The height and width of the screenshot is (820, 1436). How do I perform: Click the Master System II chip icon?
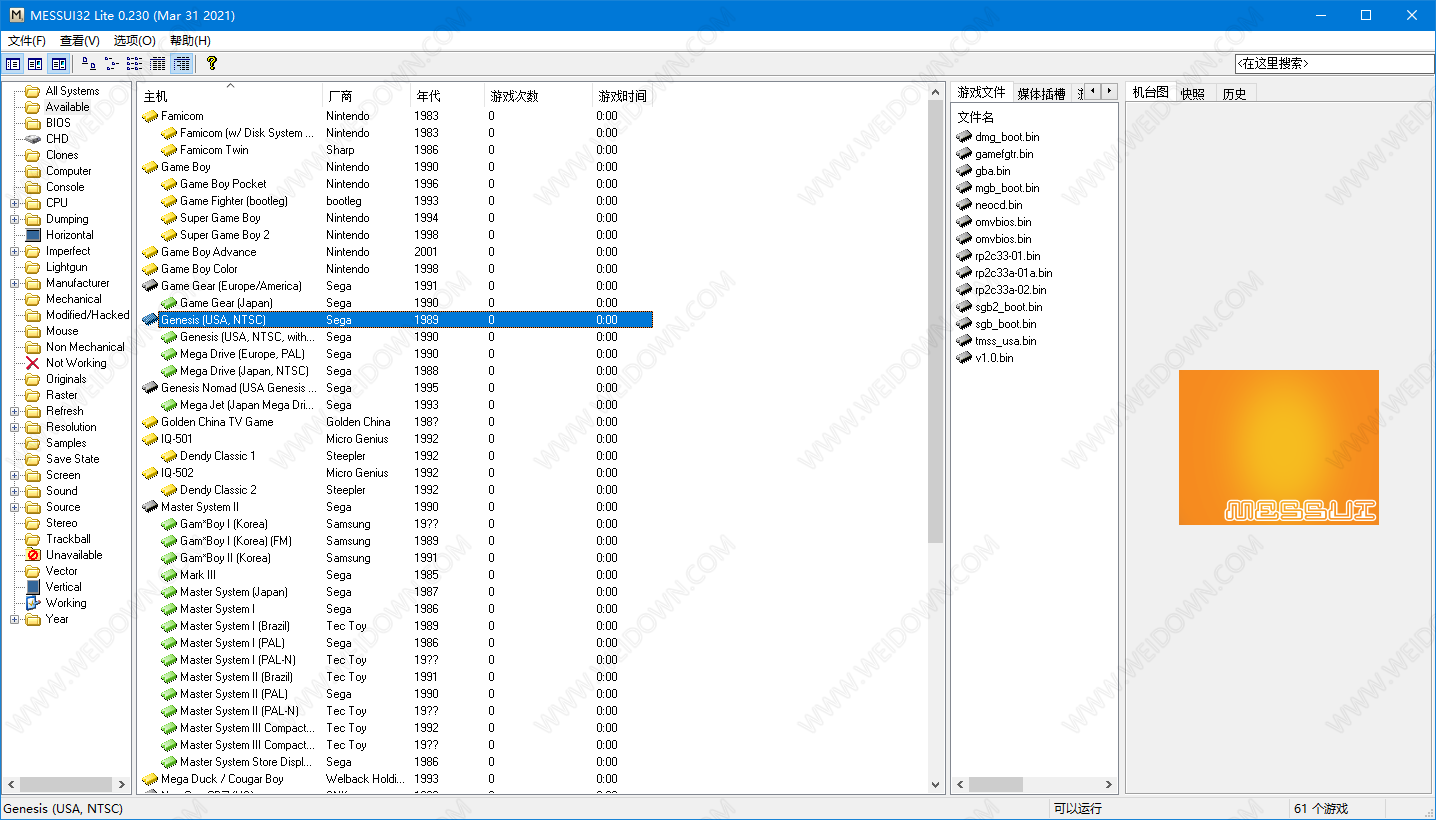point(150,507)
